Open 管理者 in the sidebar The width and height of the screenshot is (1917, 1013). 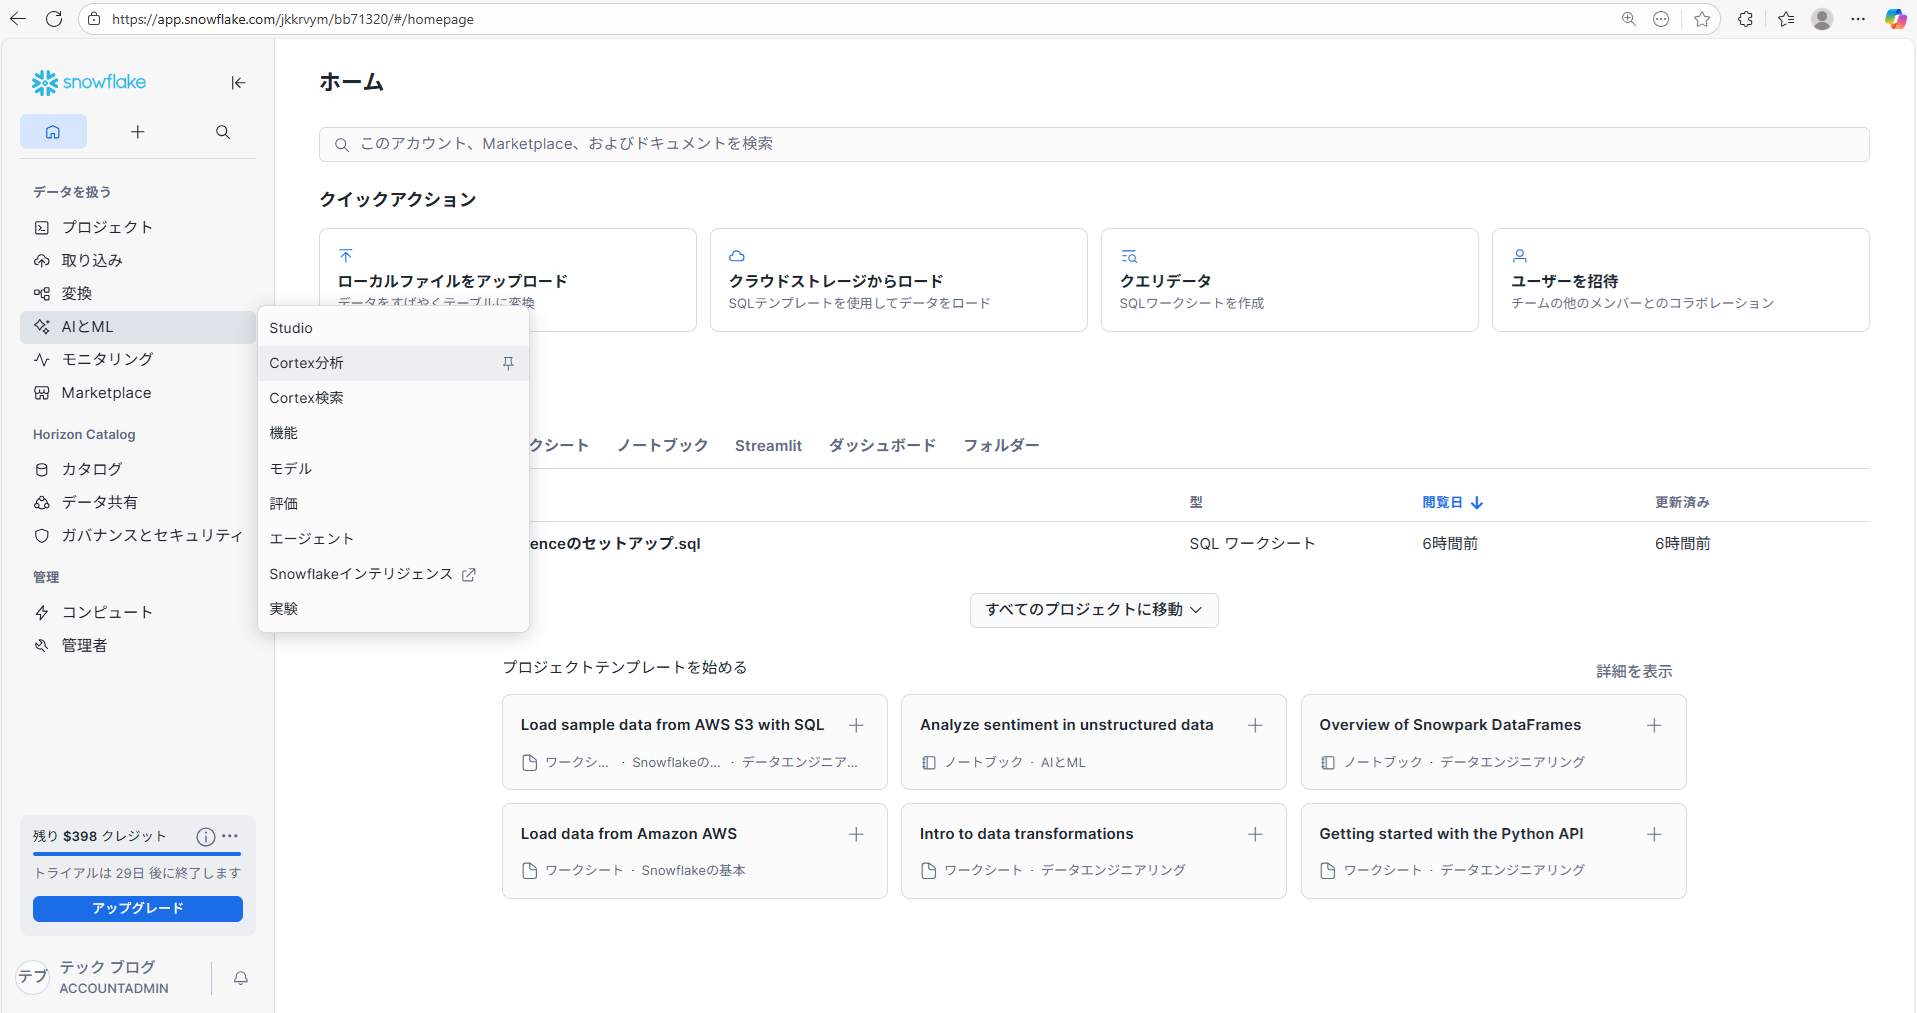click(138, 645)
